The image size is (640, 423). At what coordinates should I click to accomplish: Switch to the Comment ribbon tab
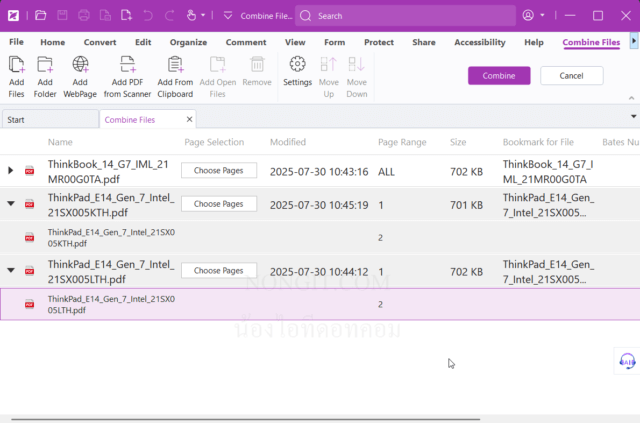click(x=246, y=42)
